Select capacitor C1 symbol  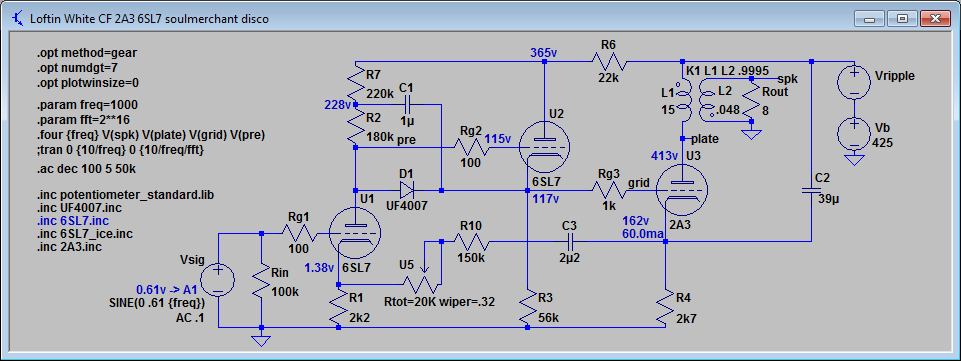(406, 104)
